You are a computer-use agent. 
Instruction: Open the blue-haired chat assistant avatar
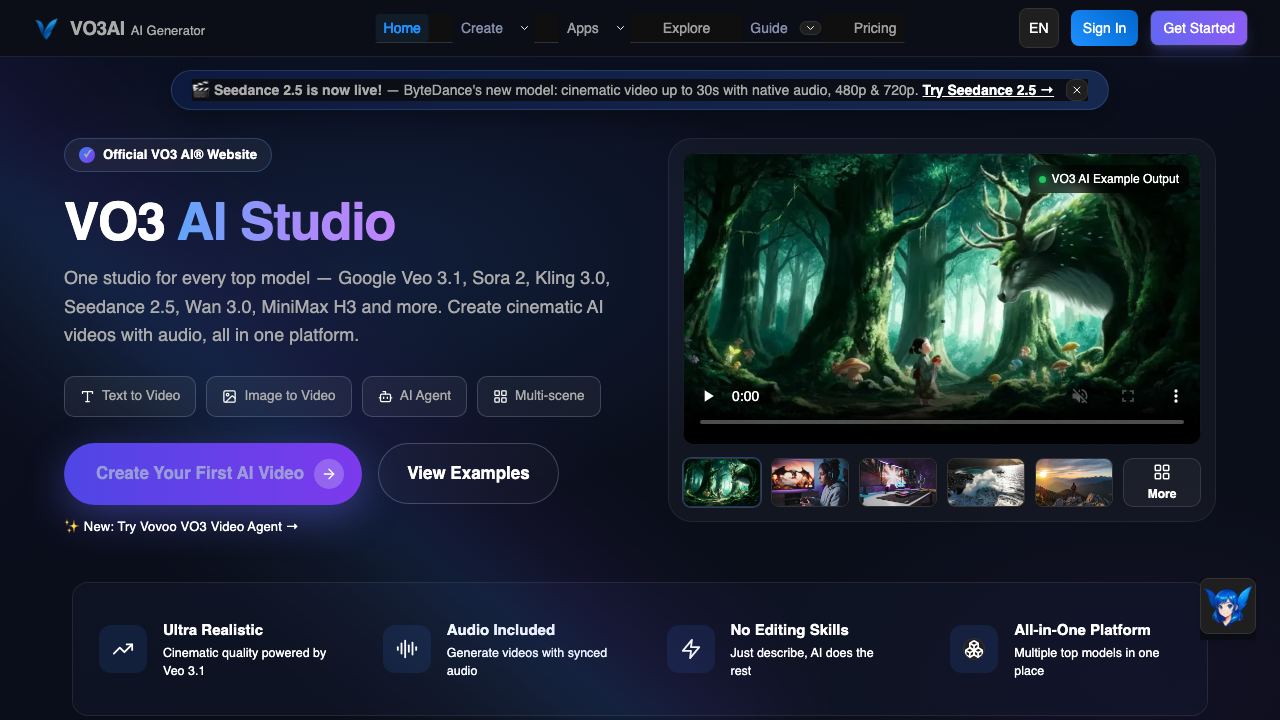pos(1228,606)
